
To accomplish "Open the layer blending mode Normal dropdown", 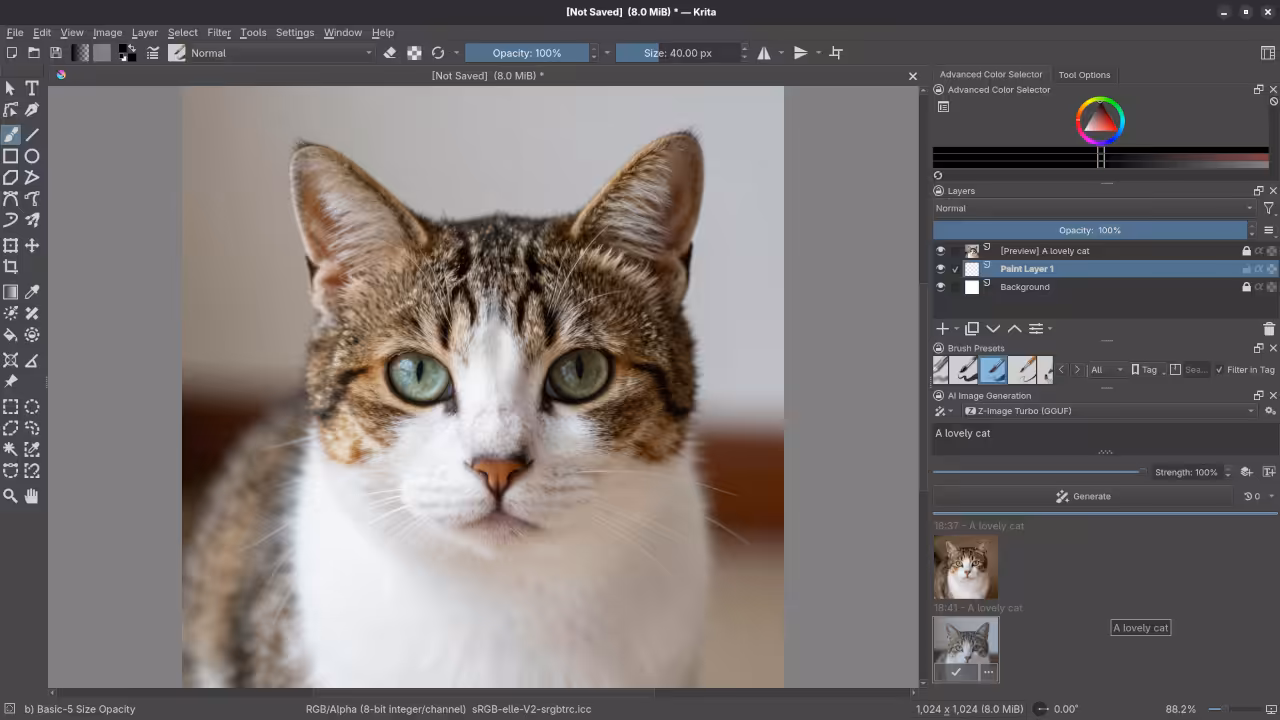I will click(1090, 208).
